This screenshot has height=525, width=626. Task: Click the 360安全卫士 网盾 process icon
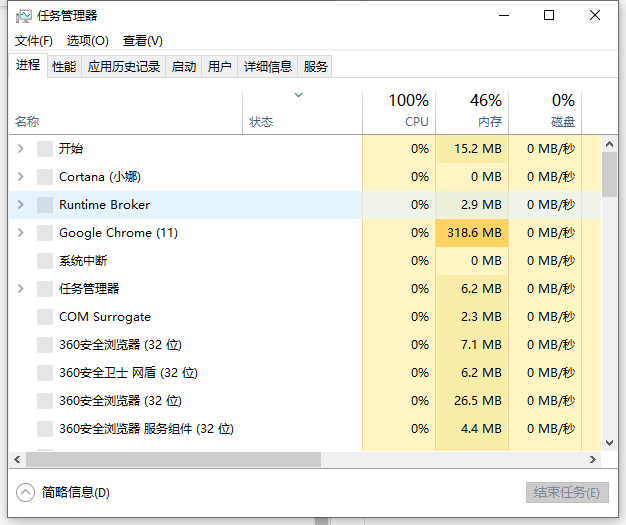pyautogui.click(x=44, y=373)
